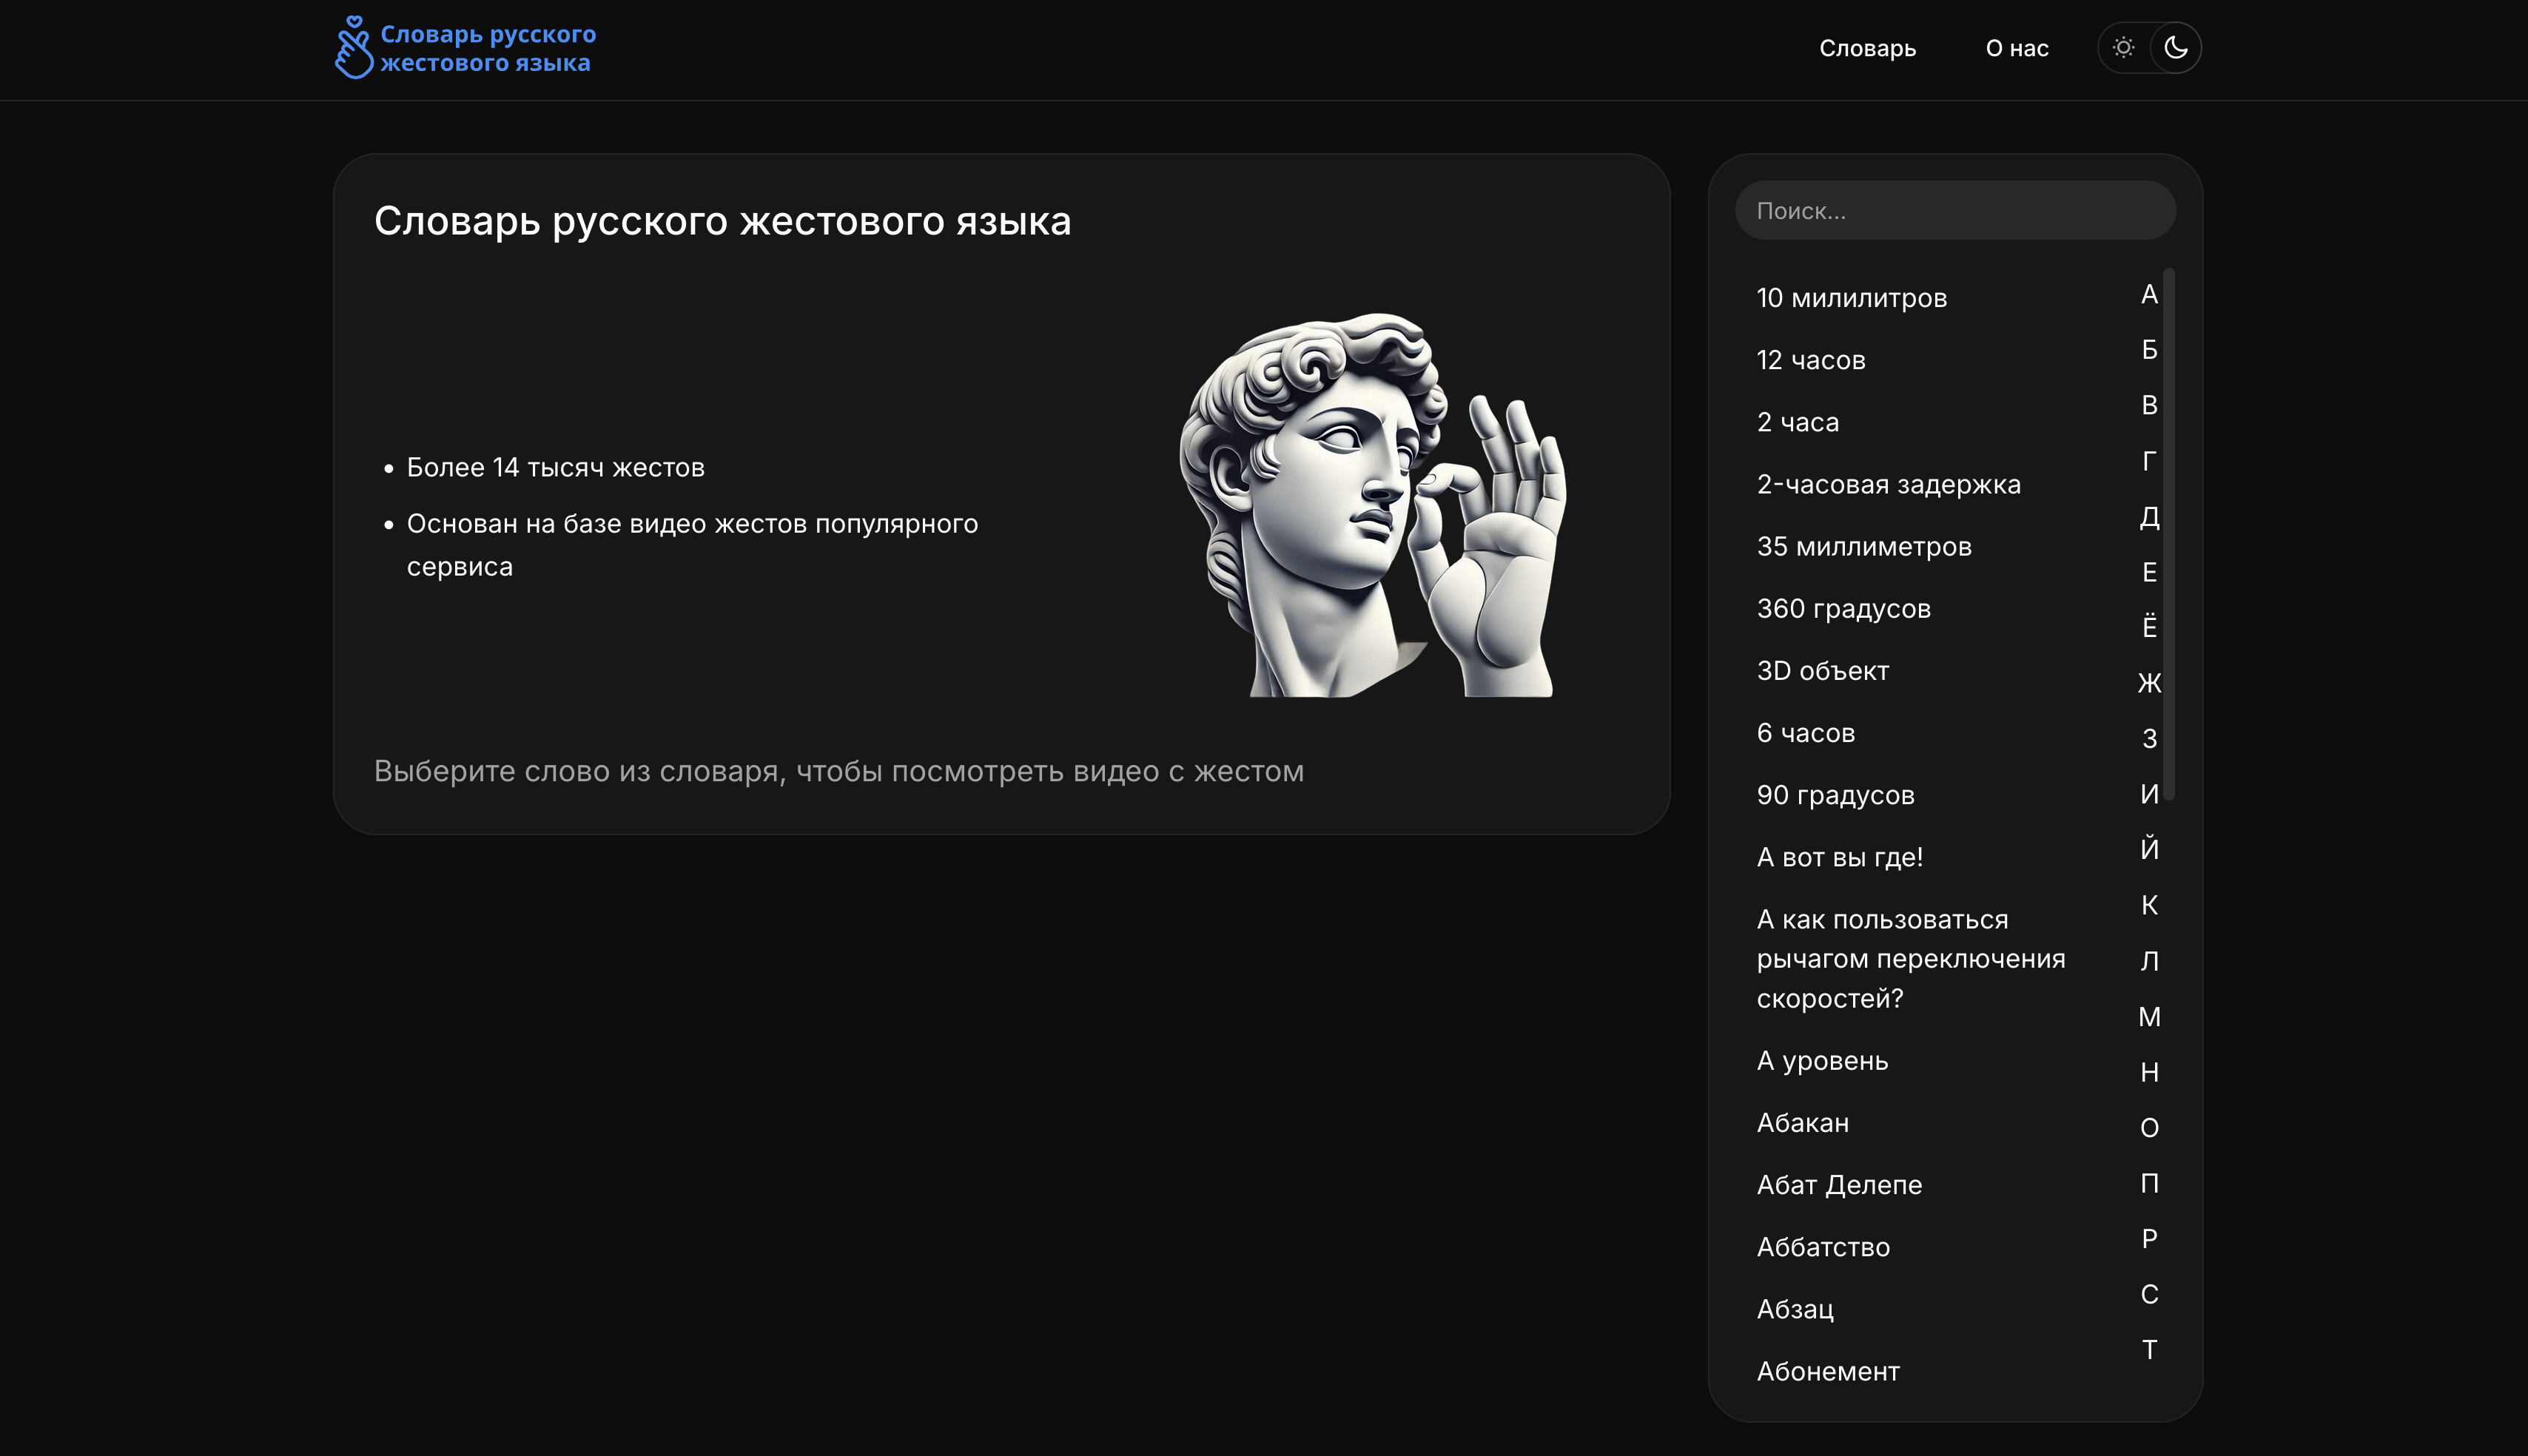Open phrase А как пользоваться рычагом переключения скоростей?

tap(1910, 958)
